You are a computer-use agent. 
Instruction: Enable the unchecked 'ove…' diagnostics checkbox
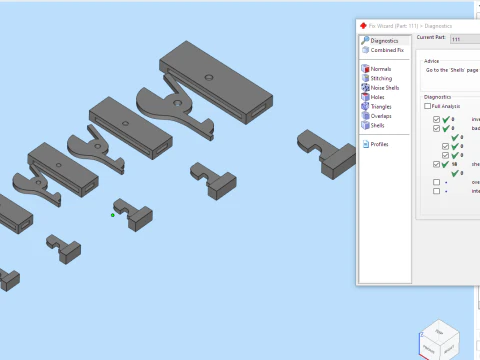(x=436, y=182)
